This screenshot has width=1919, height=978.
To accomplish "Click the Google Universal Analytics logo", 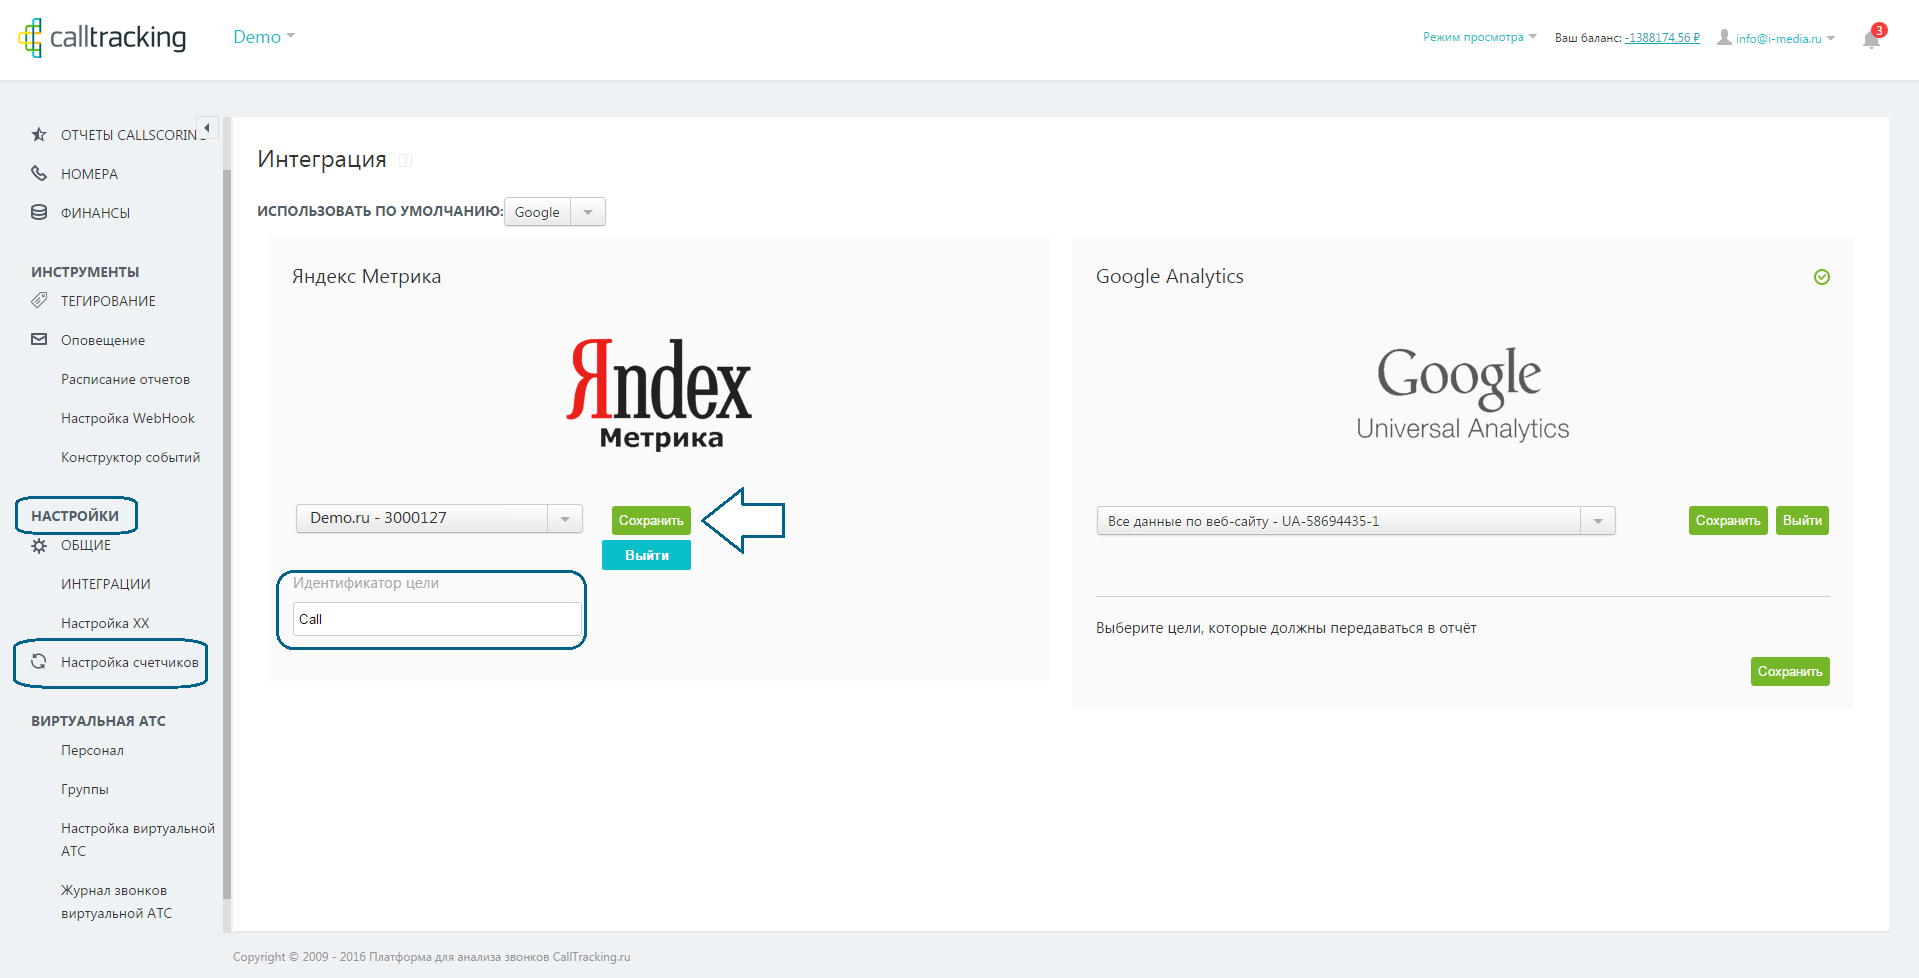I will (x=1462, y=393).
